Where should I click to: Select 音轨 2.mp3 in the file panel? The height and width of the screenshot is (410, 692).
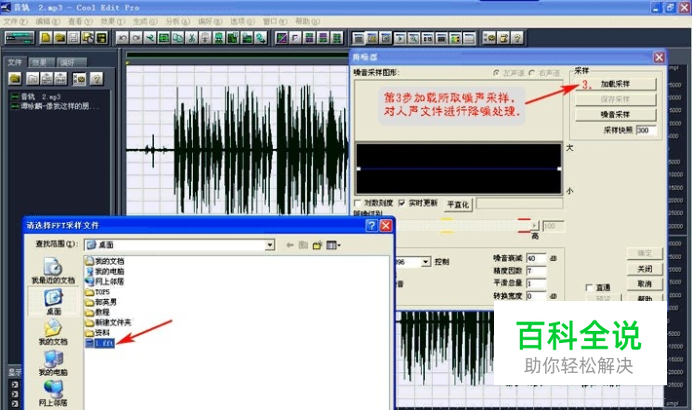(36, 97)
